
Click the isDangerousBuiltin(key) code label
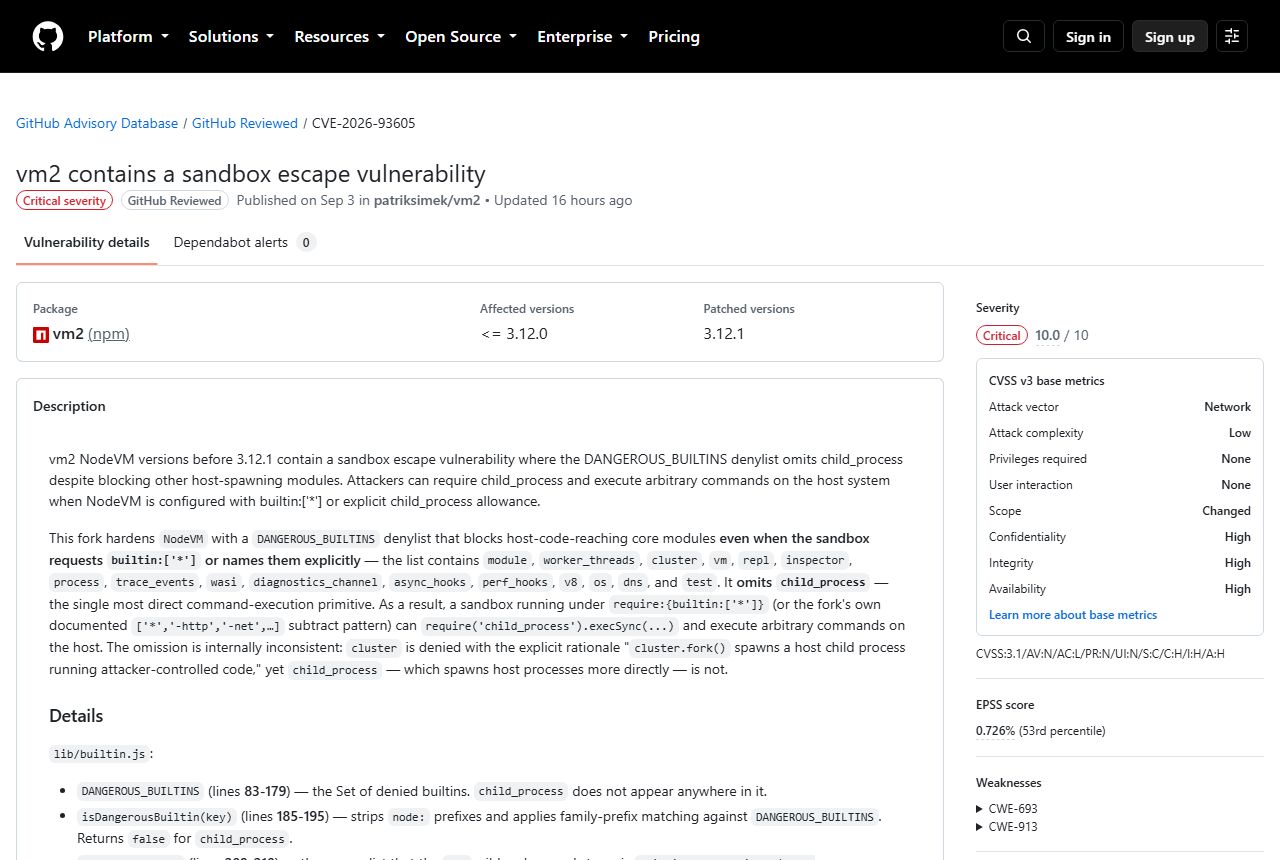pyautogui.click(x=157, y=817)
